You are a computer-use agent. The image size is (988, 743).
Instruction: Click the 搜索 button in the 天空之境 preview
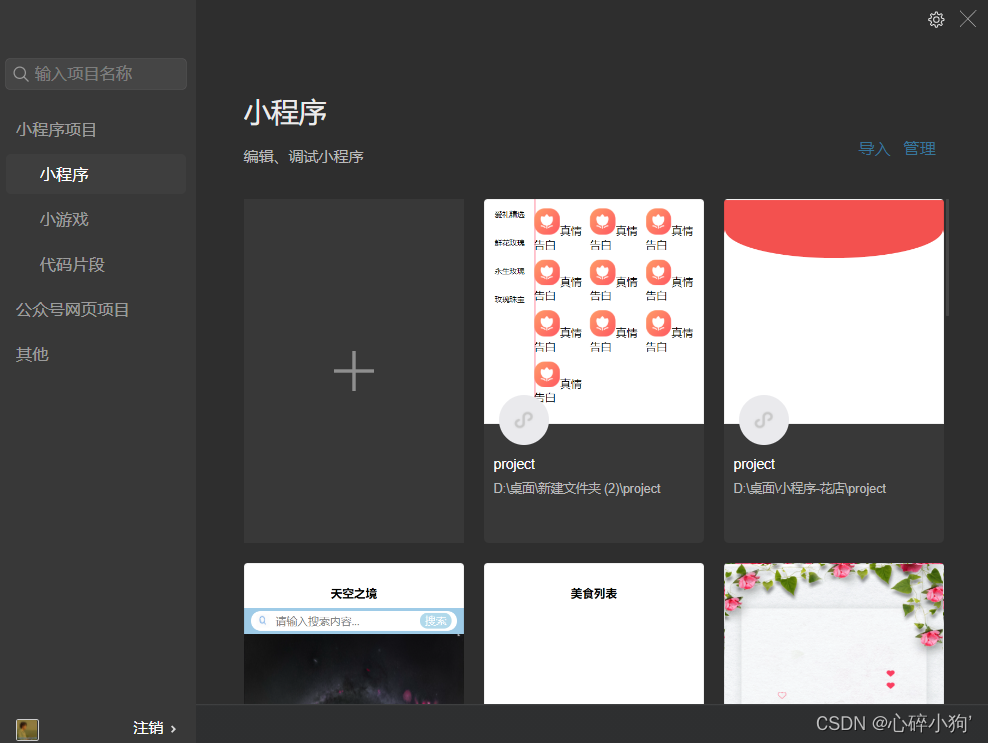click(x=437, y=620)
